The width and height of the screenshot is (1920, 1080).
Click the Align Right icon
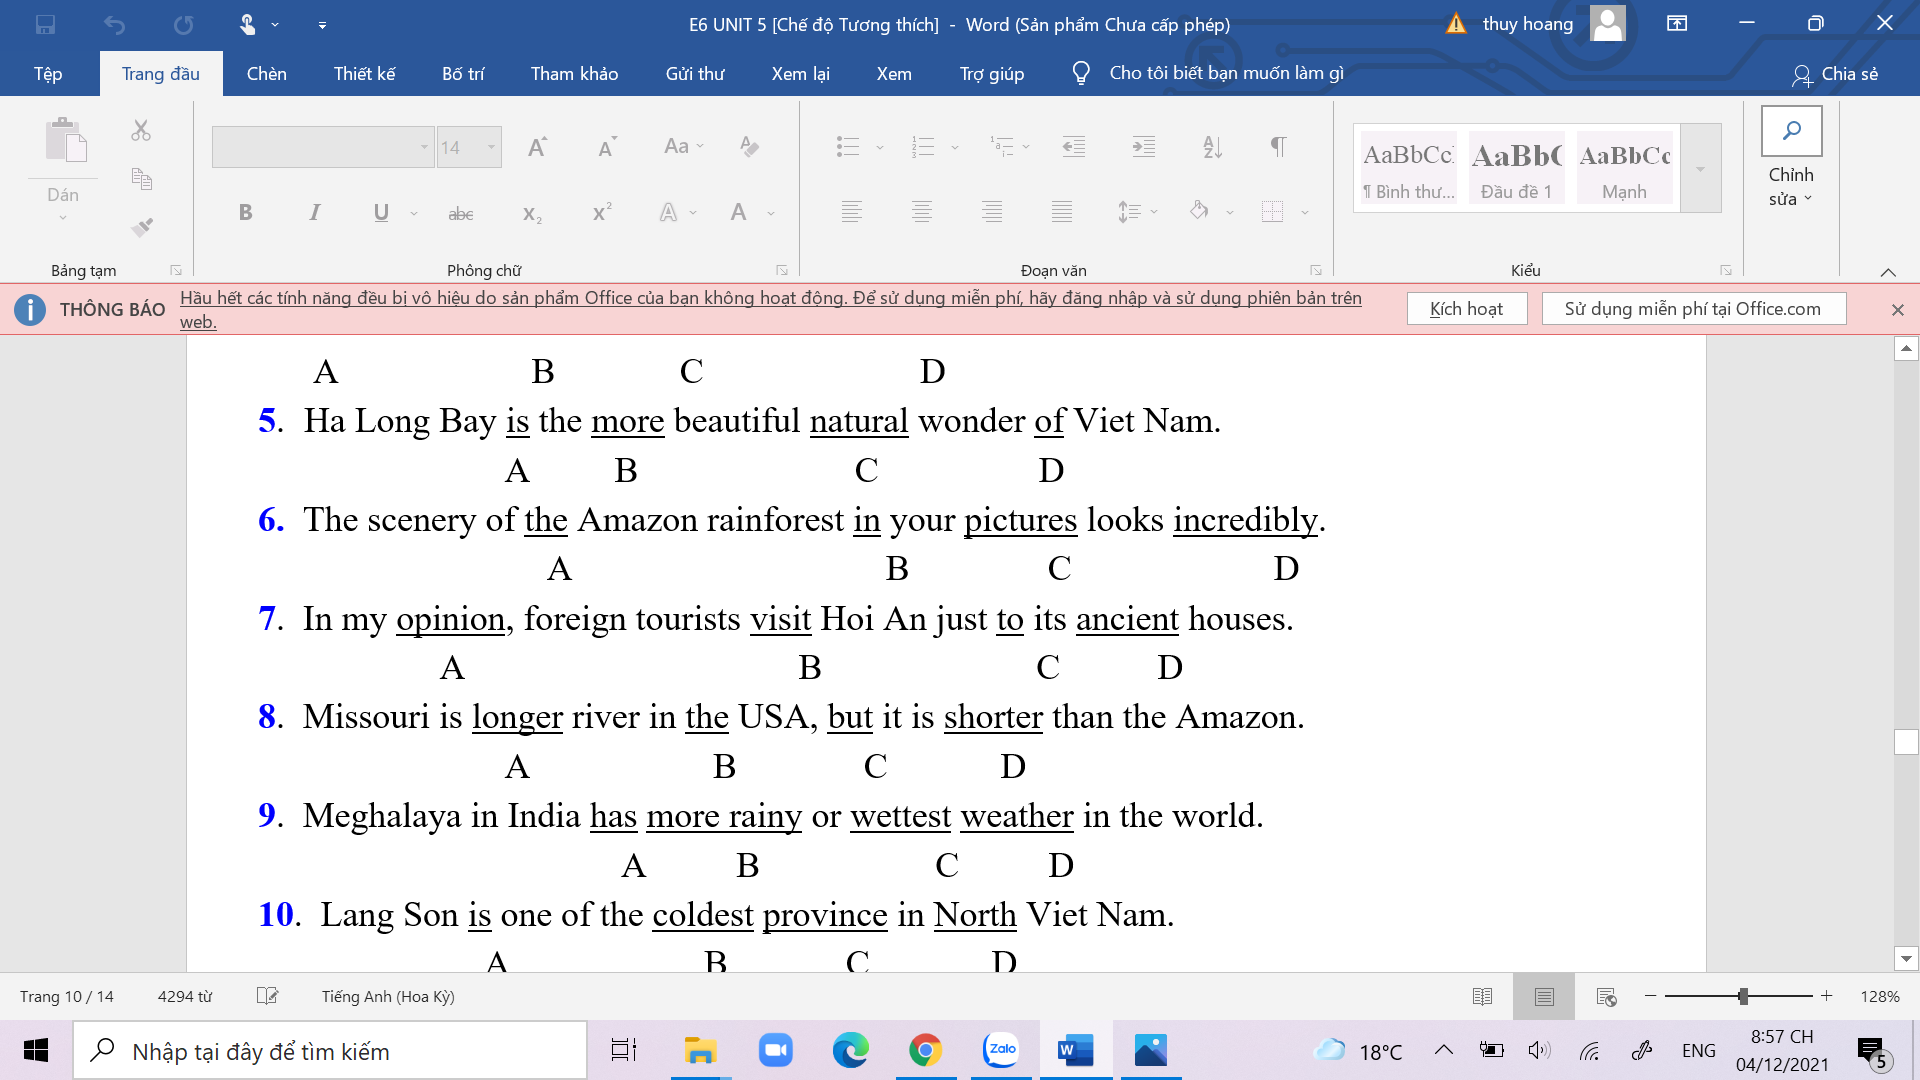992,211
